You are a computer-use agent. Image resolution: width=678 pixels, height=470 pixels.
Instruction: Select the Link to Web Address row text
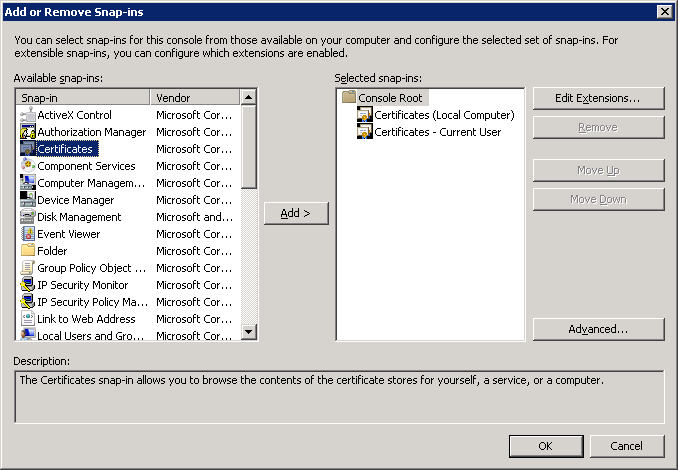pos(86,319)
